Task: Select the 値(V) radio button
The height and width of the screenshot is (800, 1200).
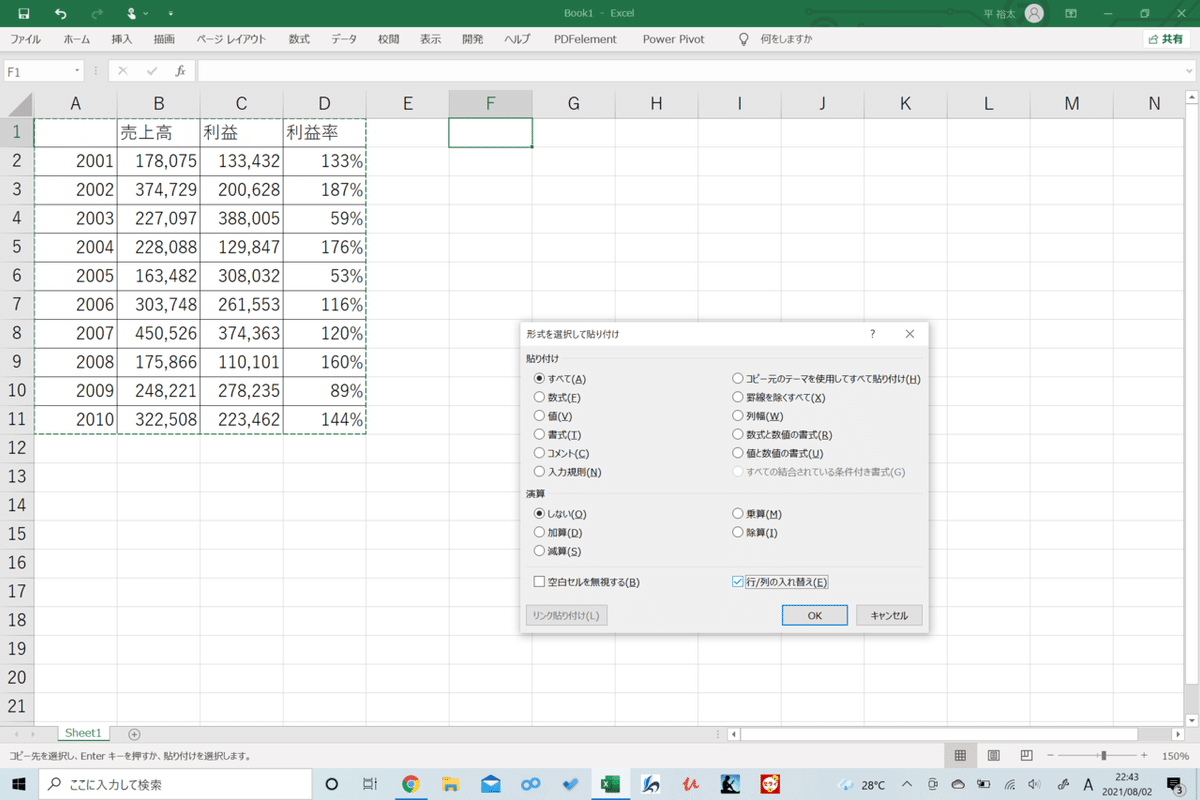Action: pos(540,416)
